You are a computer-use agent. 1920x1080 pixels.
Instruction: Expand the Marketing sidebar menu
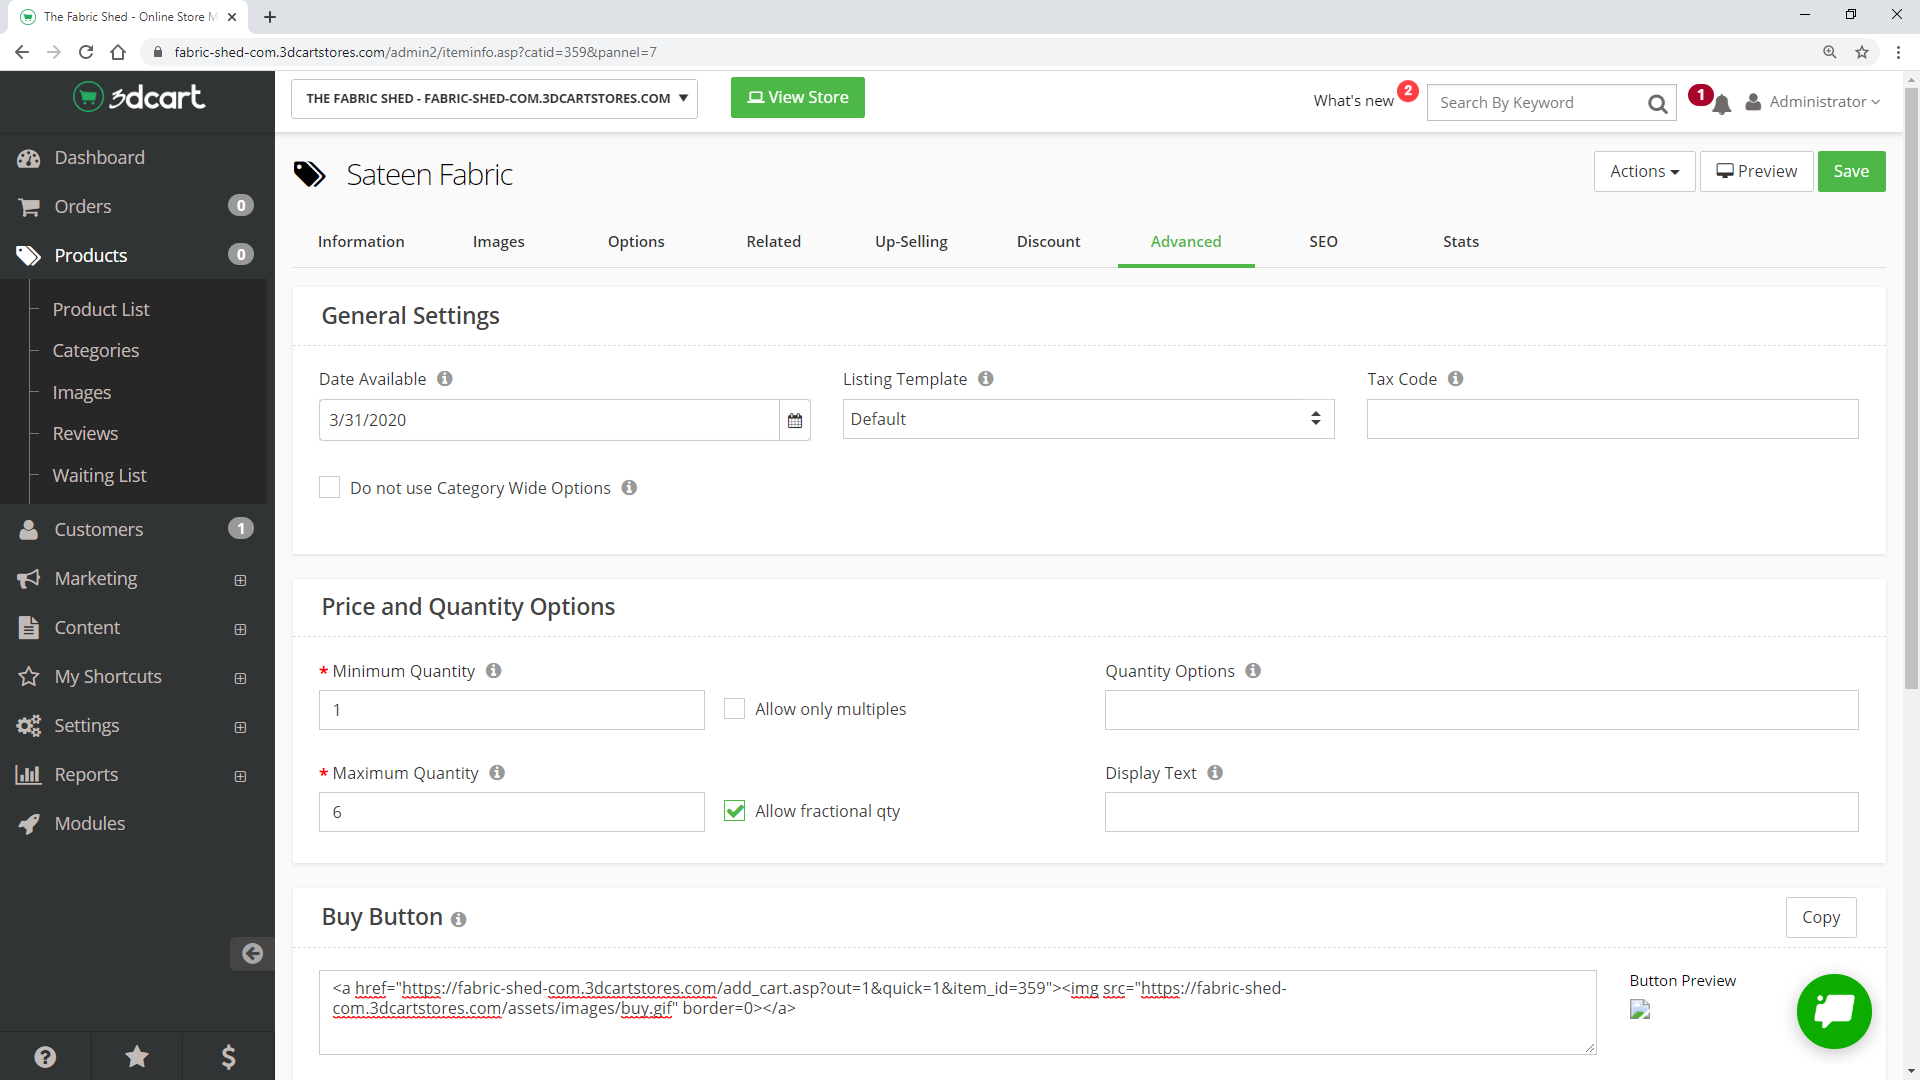tap(240, 580)
